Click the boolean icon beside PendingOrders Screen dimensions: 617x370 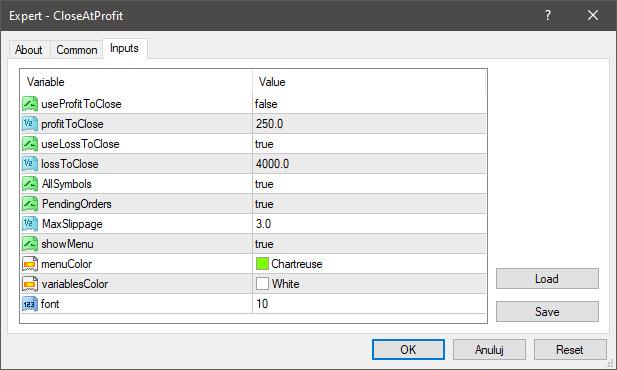coord(30,204)
